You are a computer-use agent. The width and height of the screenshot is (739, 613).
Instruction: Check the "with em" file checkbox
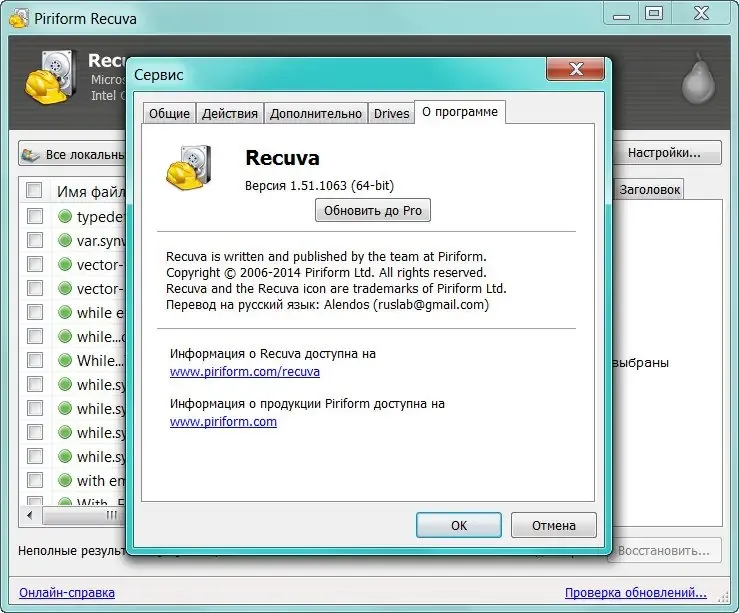pyautogui.click(x=34, y=480)
